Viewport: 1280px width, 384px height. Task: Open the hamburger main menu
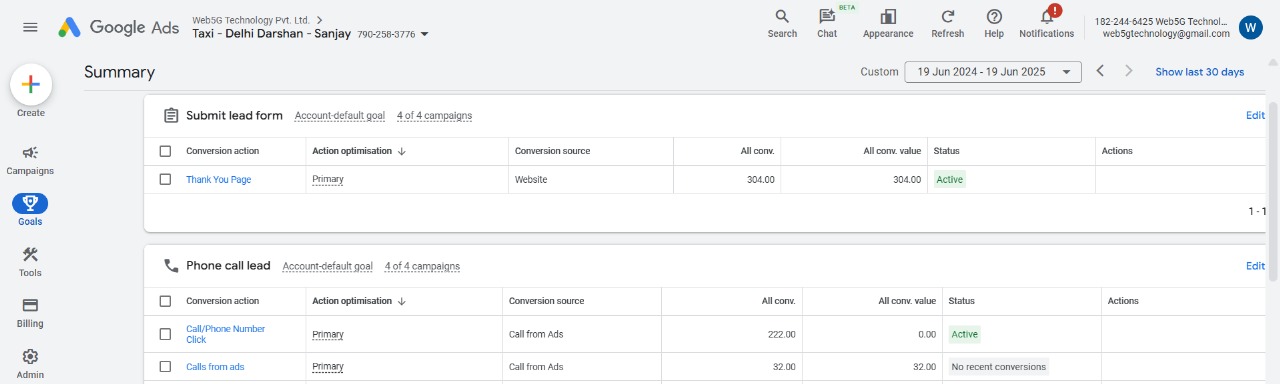(30, 26)
